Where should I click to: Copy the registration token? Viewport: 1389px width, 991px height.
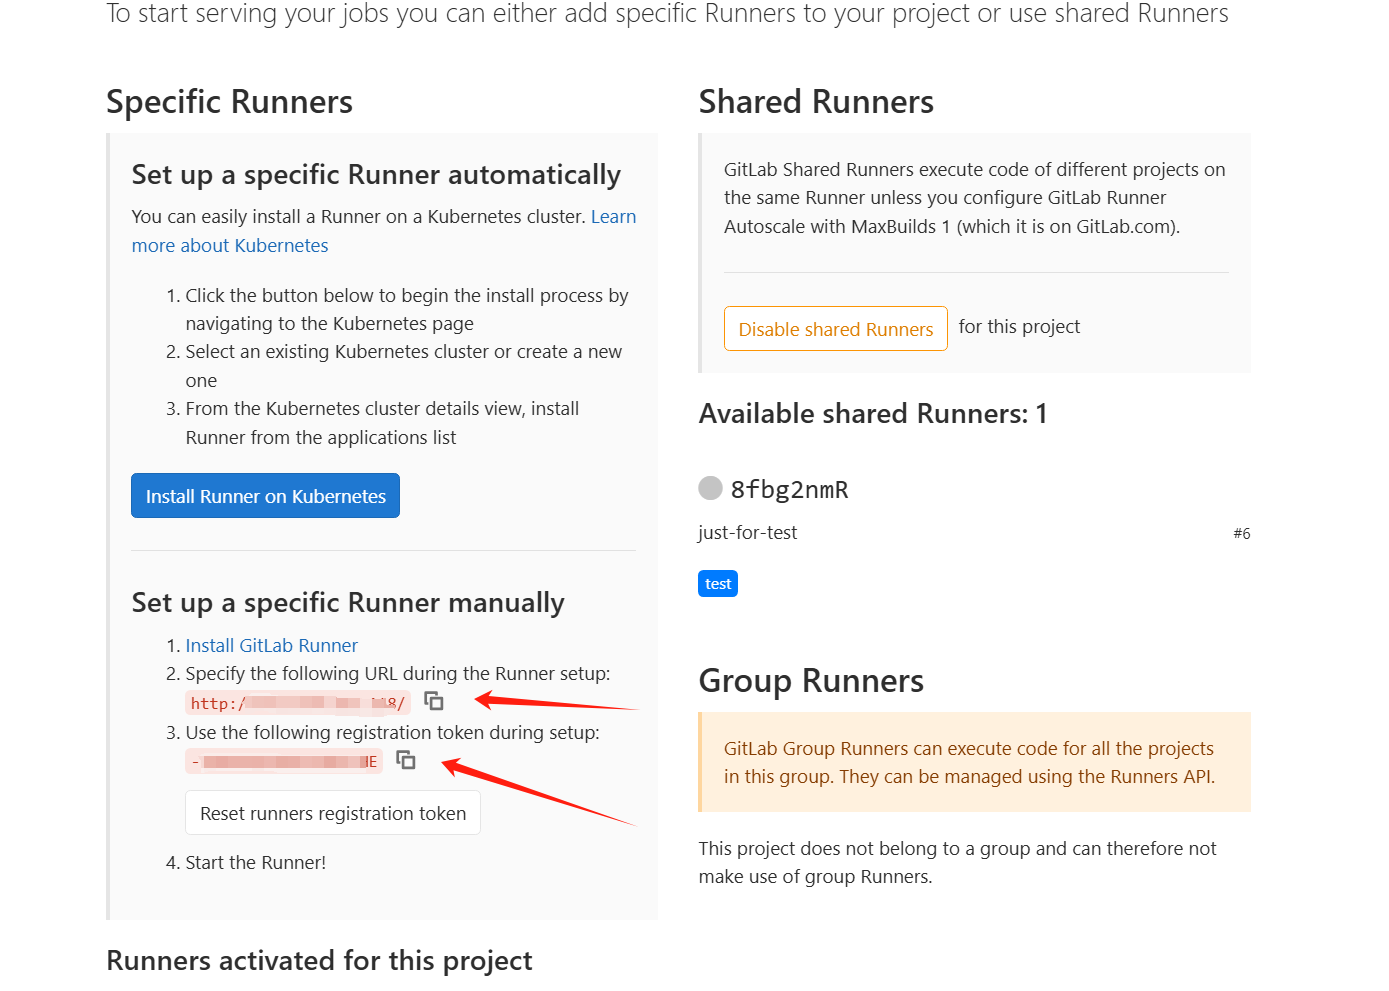tap(406, 760)
